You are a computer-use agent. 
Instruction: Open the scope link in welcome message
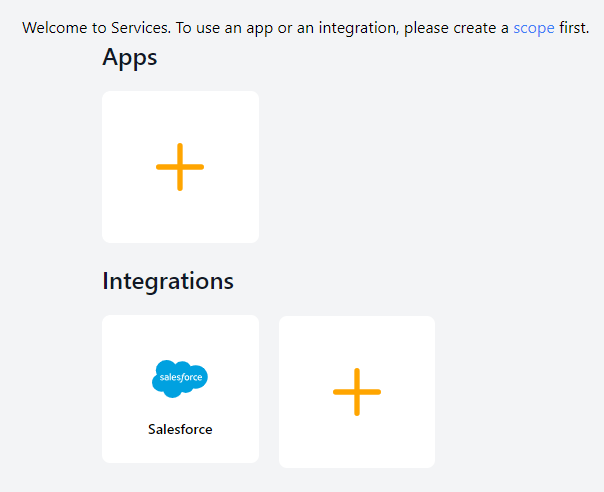(x=534, y=28)
